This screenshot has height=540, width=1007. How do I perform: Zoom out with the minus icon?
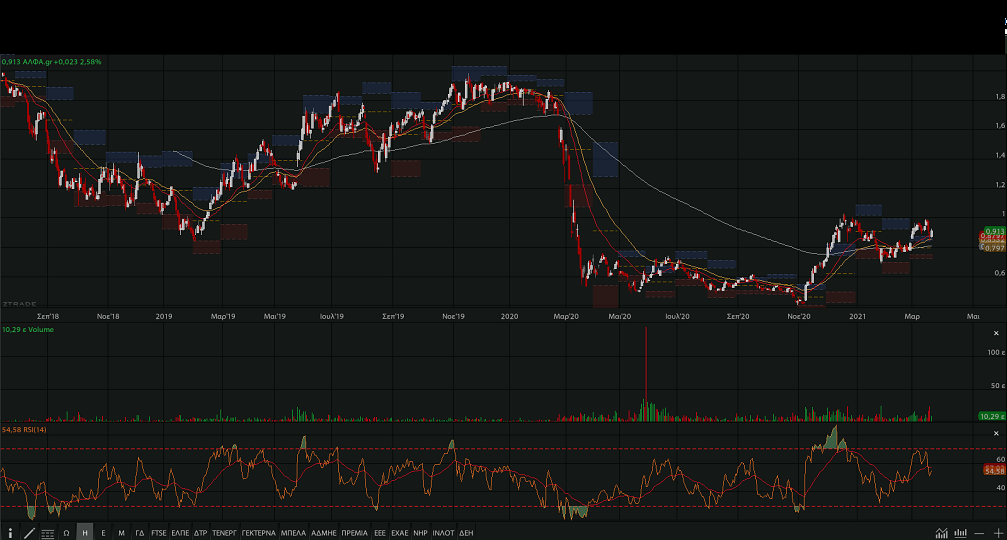click(x=980, y=533)
